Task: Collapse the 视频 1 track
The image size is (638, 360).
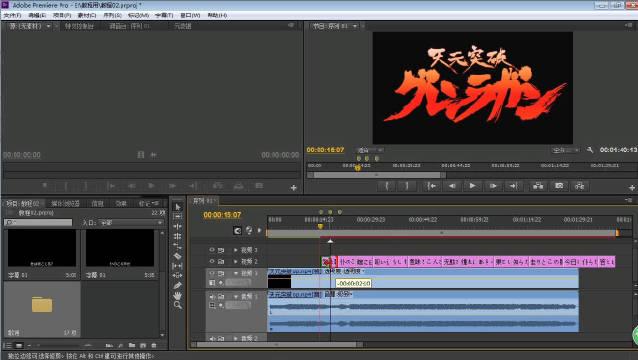Action: [x=236, y=273]
